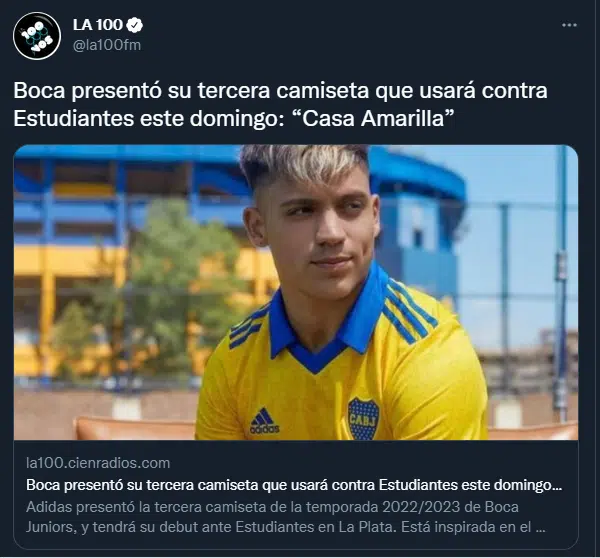Click the quoted text "Casa Amarilla"
Screen dimensions: 600x558
375,118
